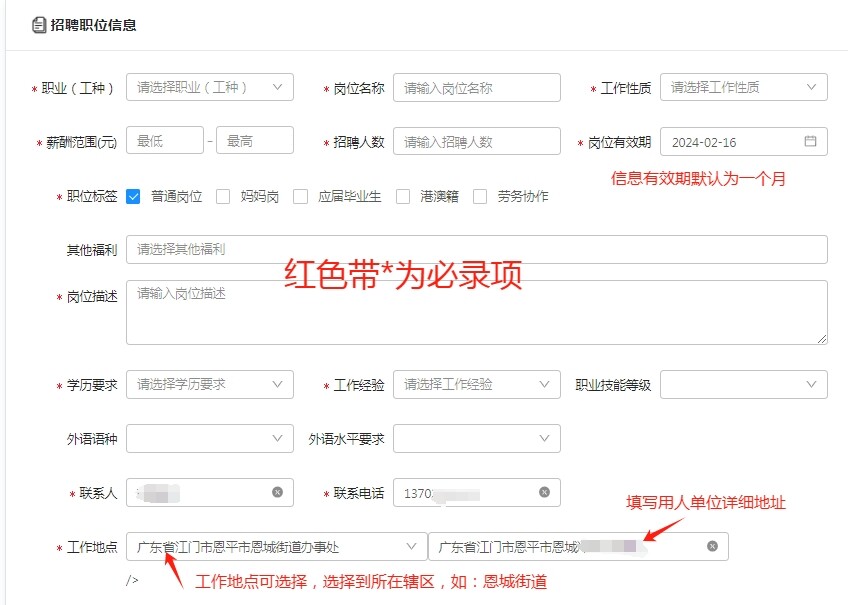The width and height of the screenshot is (848, 605).
Task: Open the 外语语种 dropdown
Action: click(x=210, y=438)
